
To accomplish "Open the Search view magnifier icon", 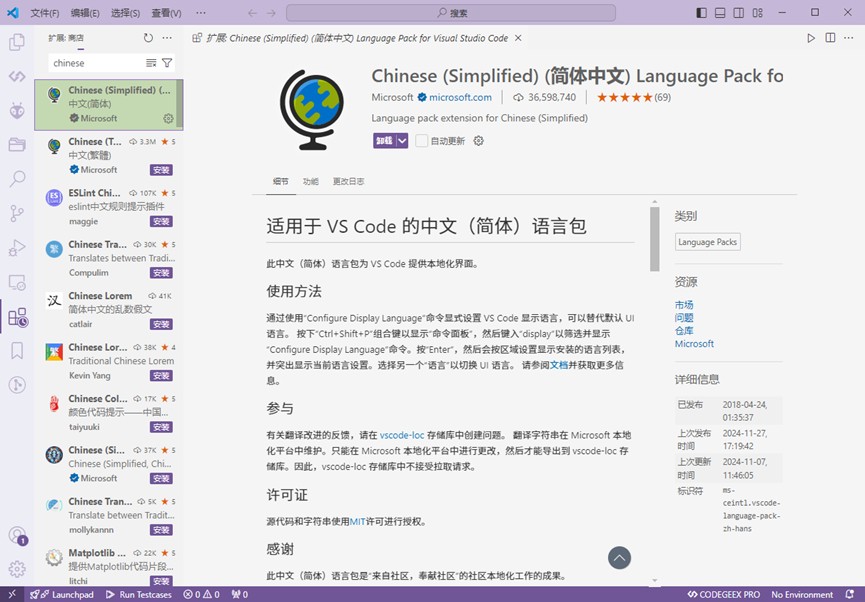I will (x=17, y=179).
